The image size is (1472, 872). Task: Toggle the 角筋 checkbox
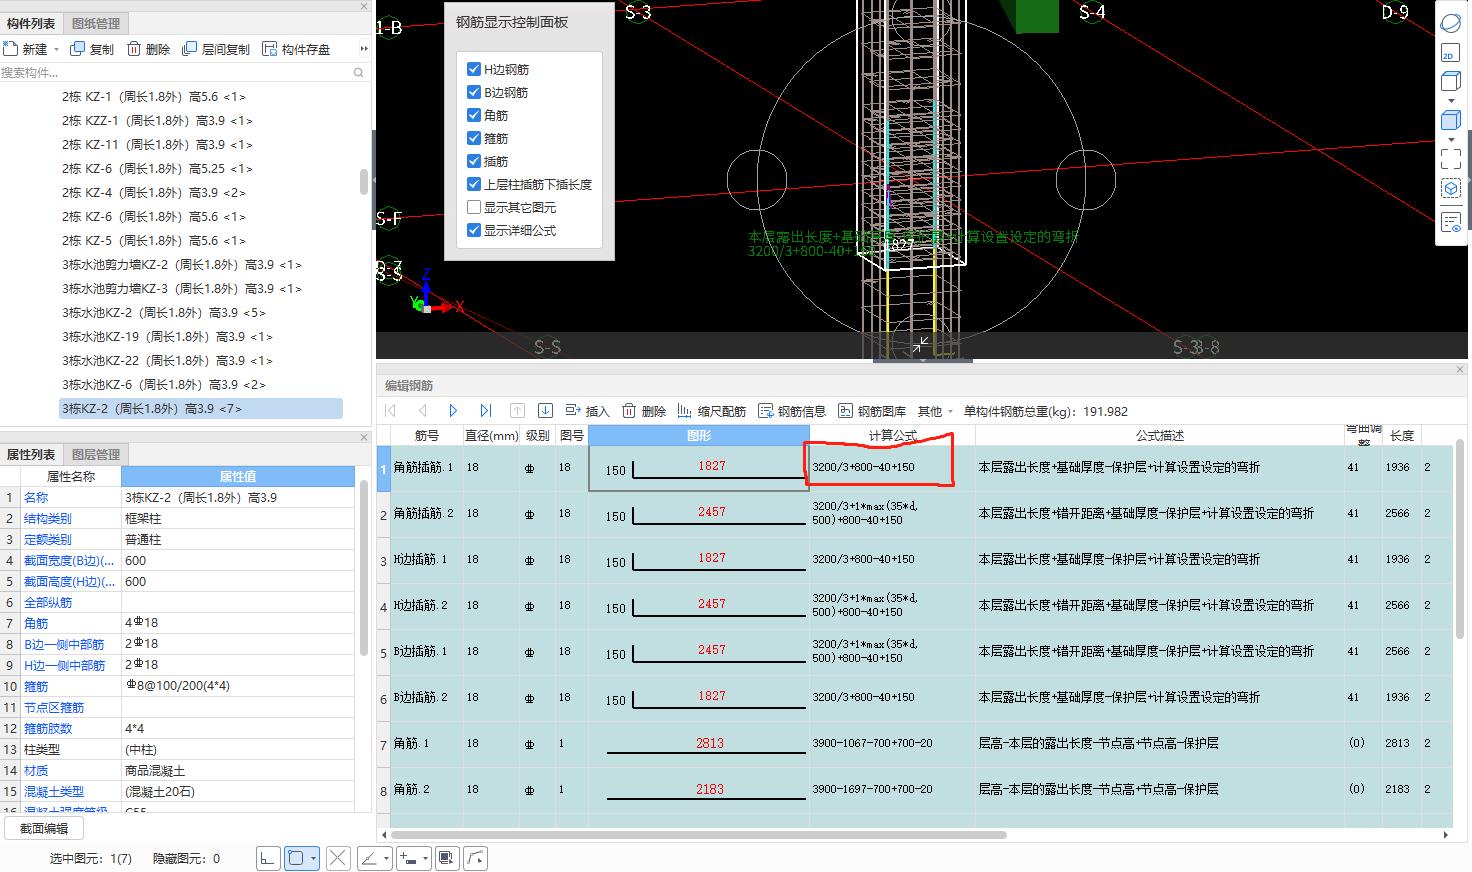(474, 115)
